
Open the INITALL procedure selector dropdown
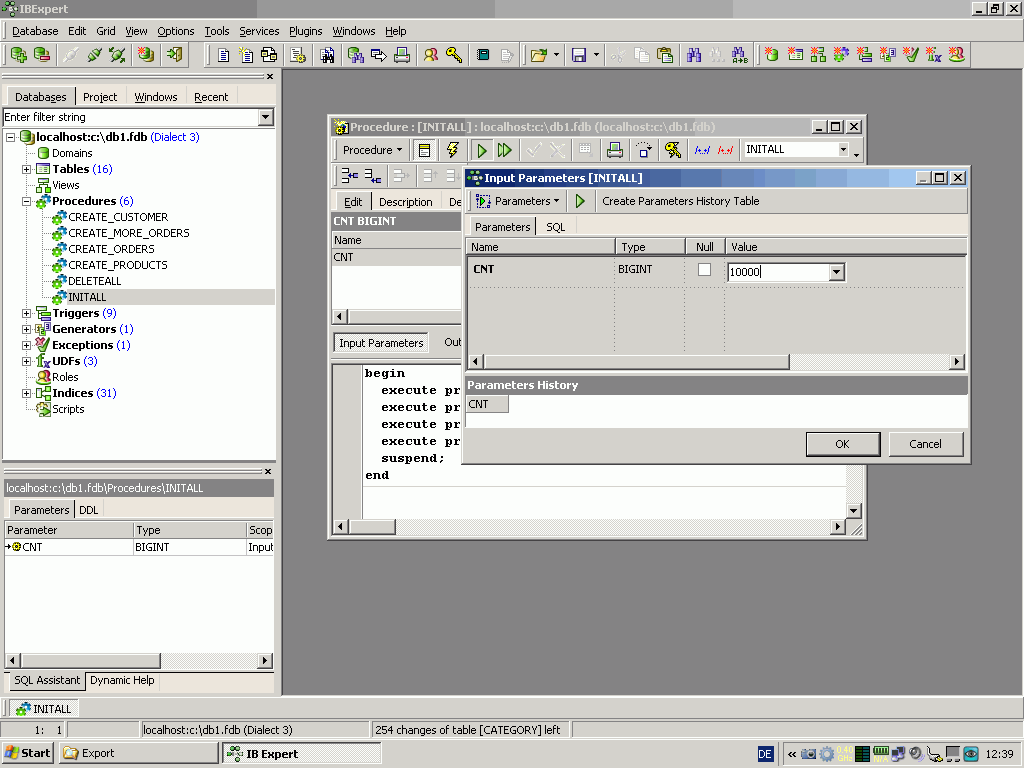tap(843, 150)
